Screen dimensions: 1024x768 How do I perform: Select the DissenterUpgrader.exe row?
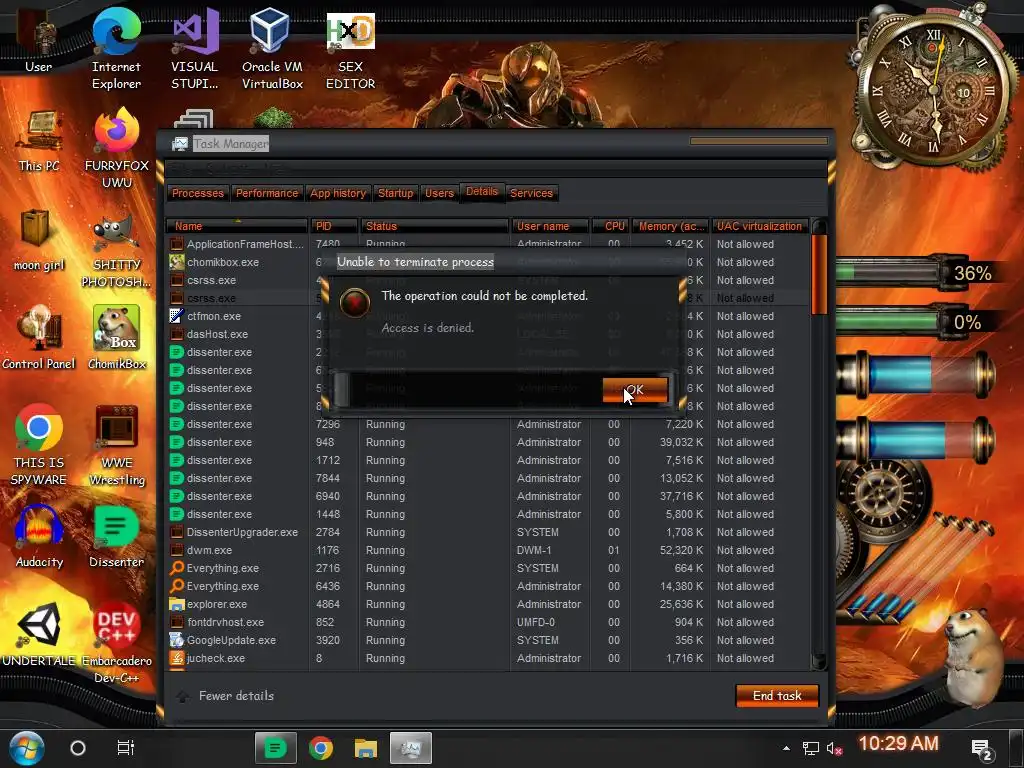[488, 532]
